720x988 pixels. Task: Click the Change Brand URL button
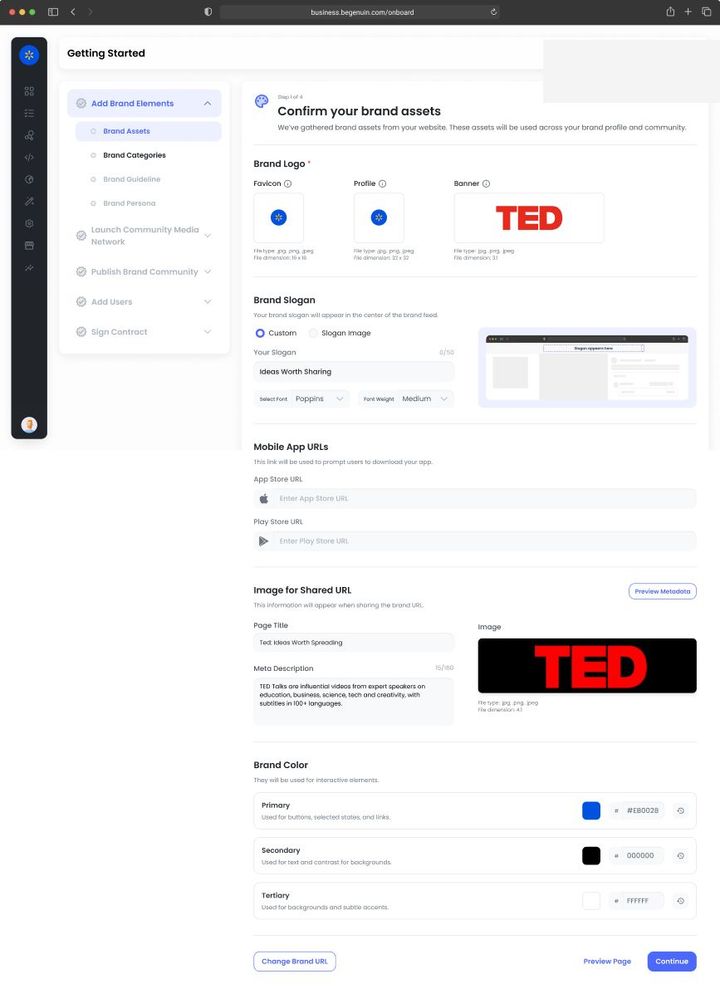pyautogui.click(x=294, y=962)
